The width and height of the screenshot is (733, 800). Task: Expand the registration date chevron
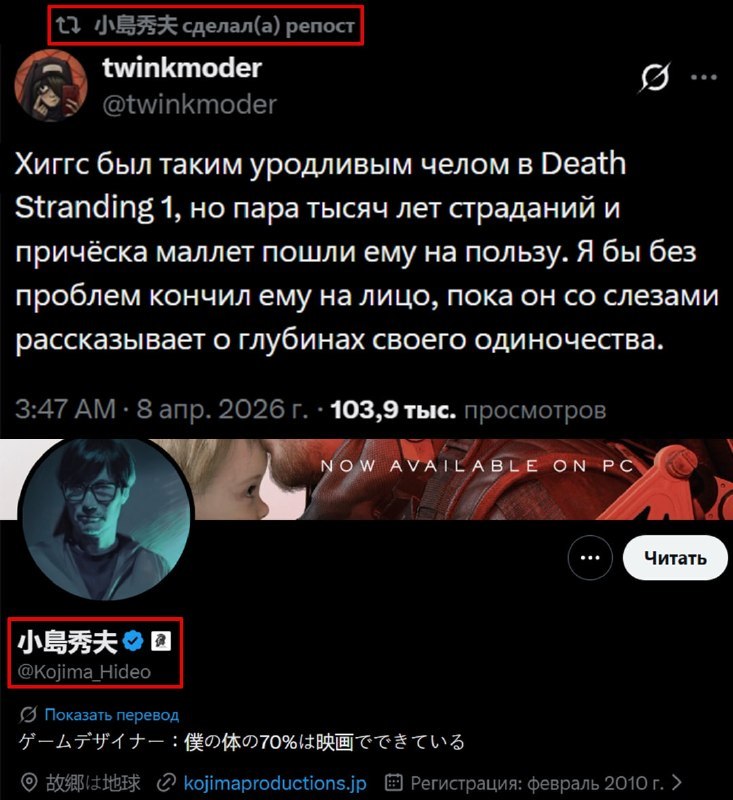[x=677, y=782]
